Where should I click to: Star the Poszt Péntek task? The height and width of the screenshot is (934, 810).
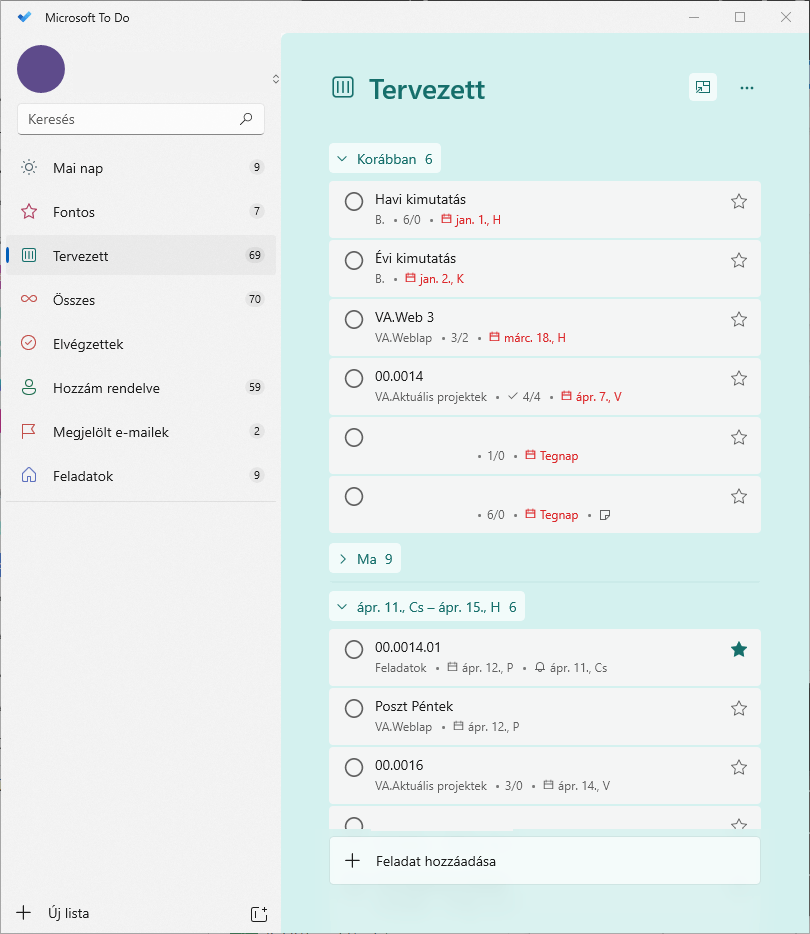739,709
